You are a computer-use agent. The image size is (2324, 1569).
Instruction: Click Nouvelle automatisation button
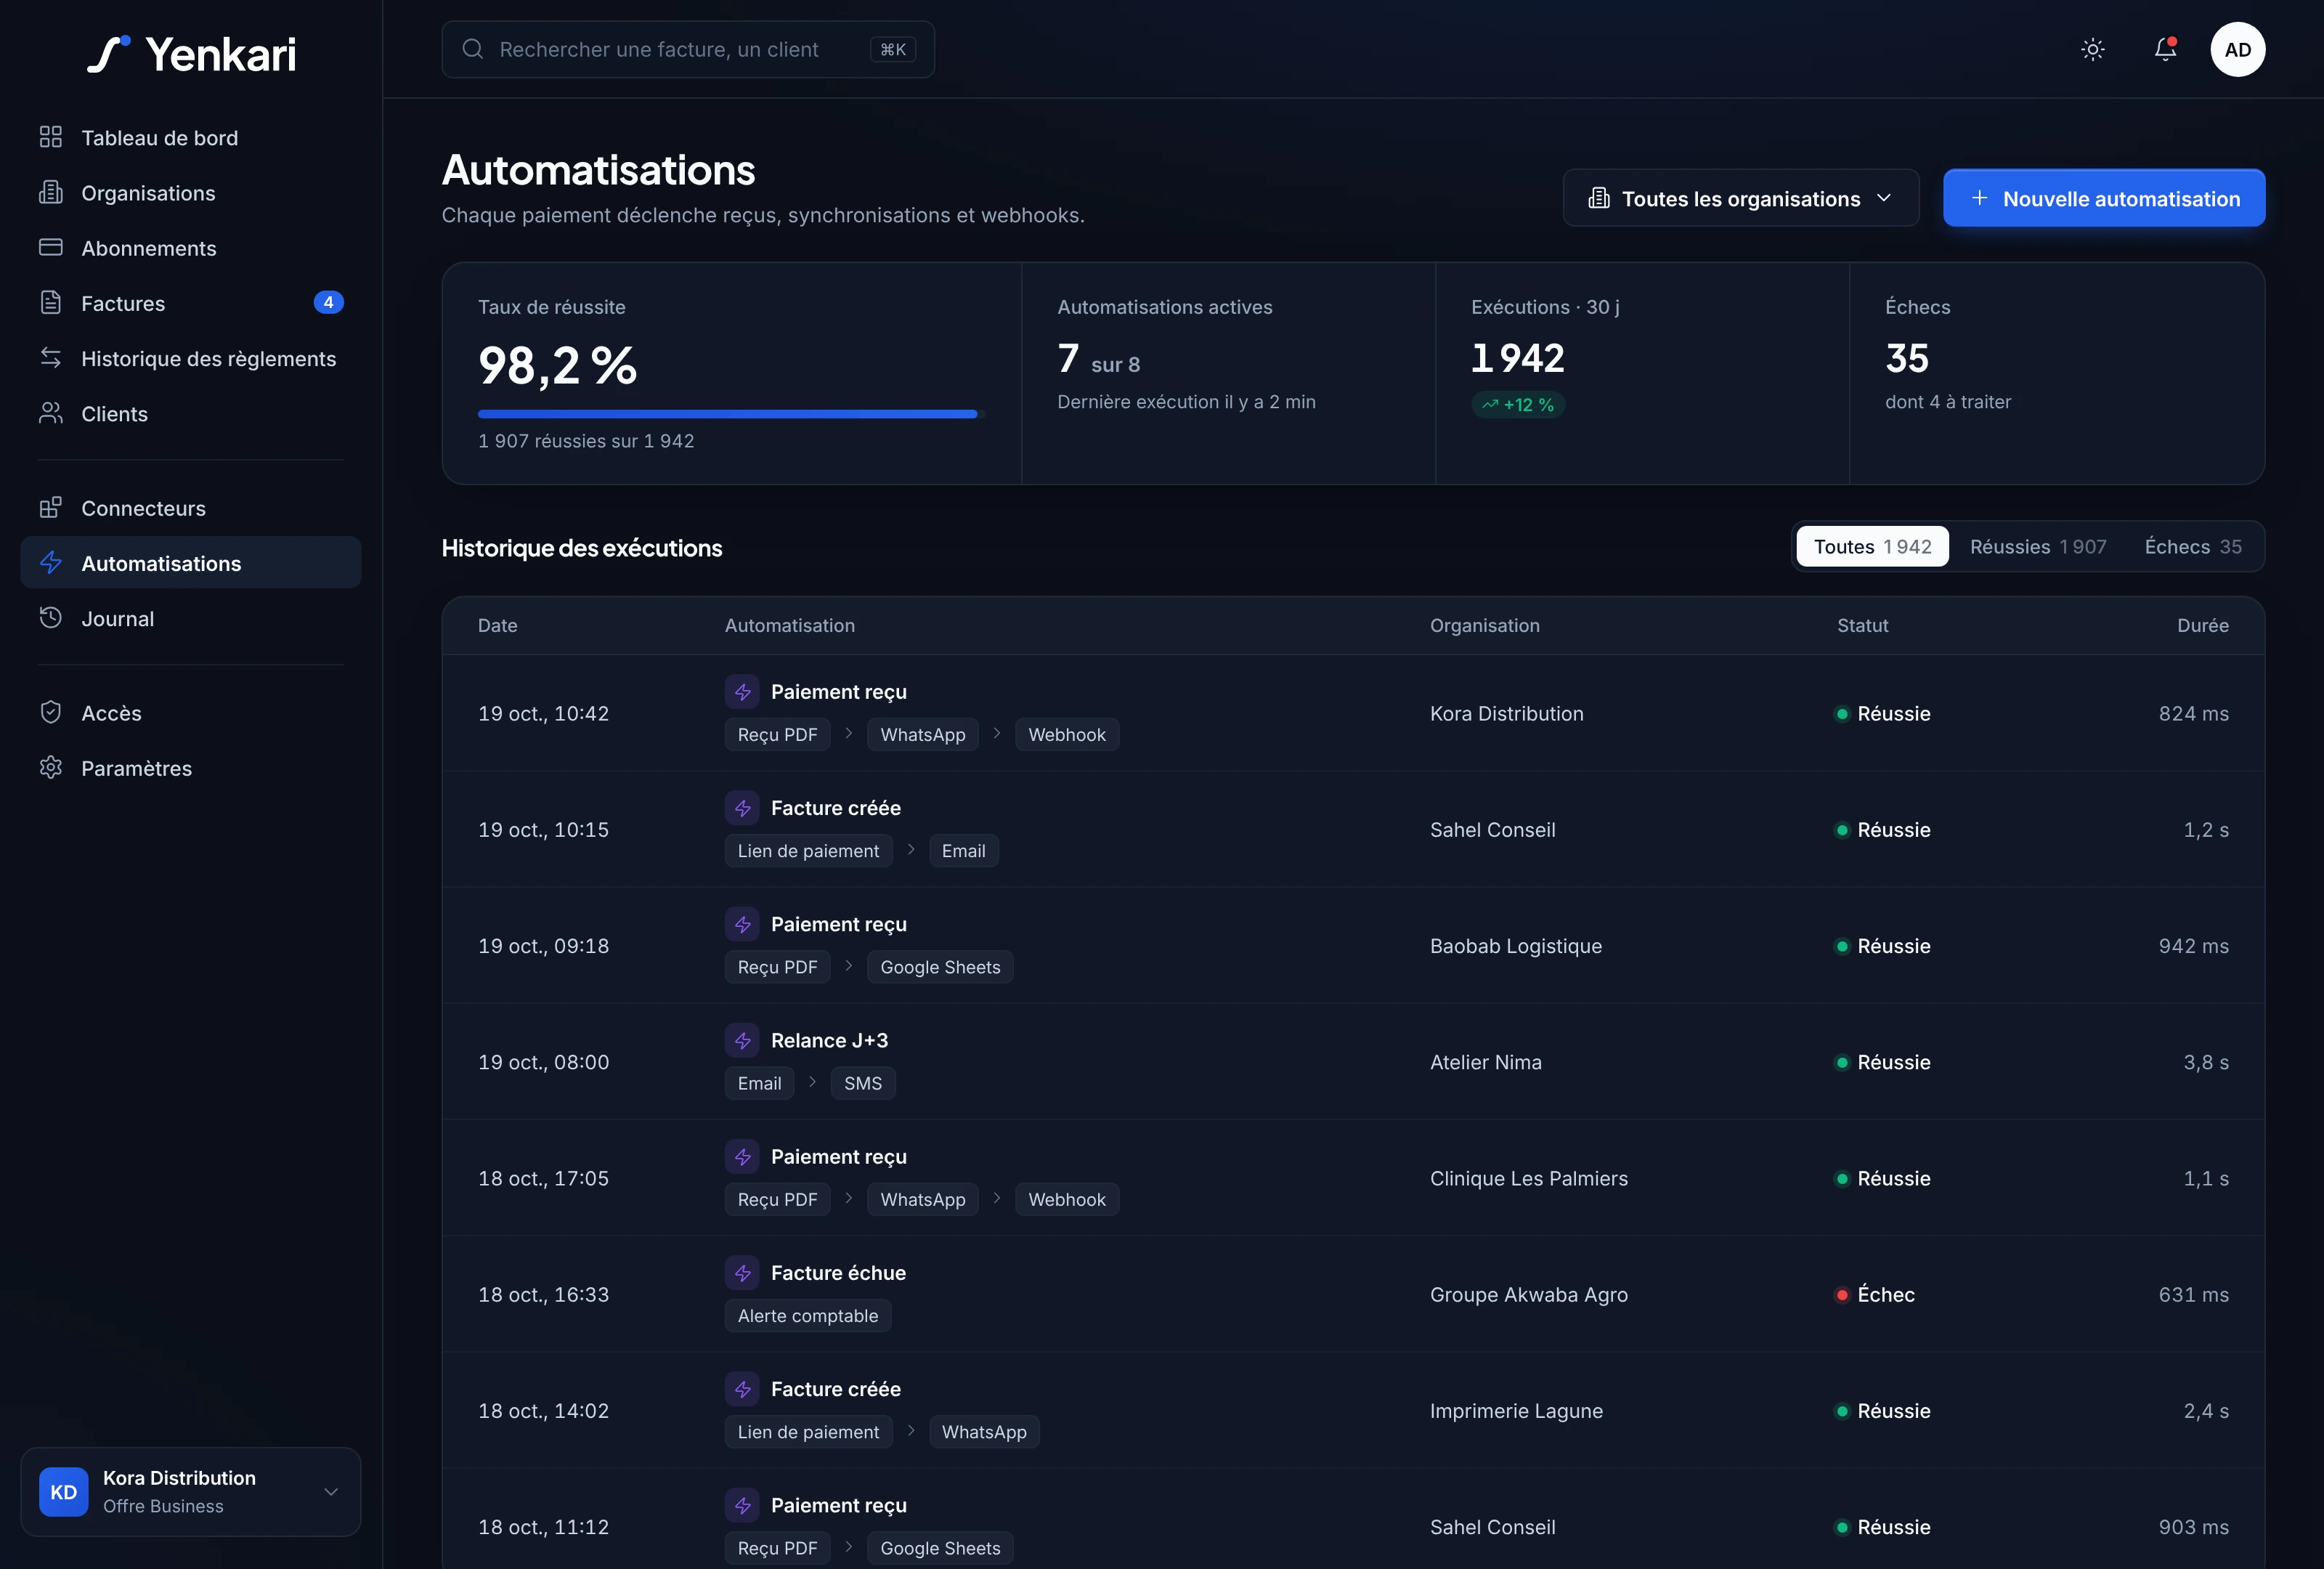pyautogui.click(x=2104, y=198)
